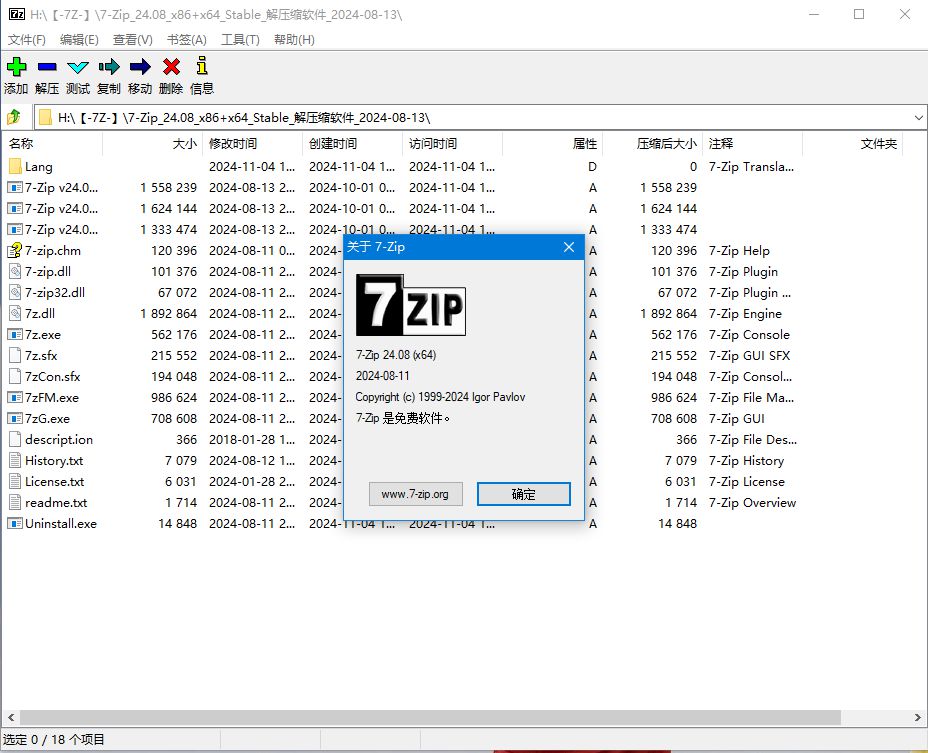Sort by 访问时间 column header
The image size is (928, 753).
coord(453,144)
